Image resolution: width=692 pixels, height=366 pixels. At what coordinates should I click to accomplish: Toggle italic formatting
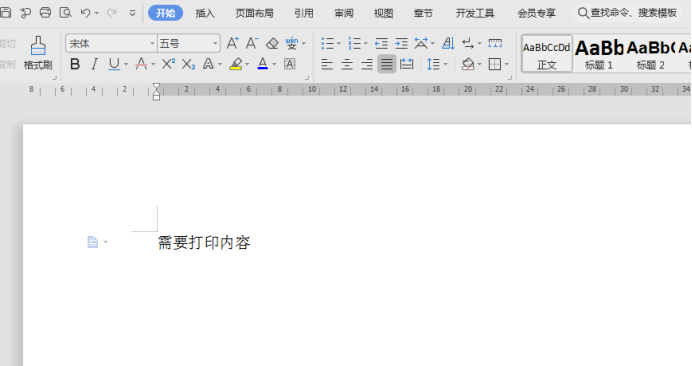tap(94, 64)
